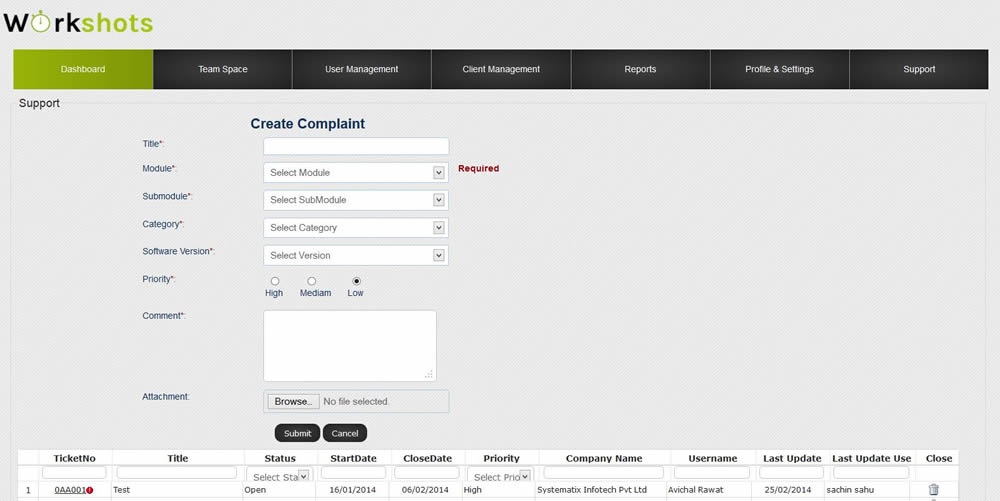The height and width of the screenshot is (501, 1000).
Task: Click the trash icon in ticket row
Action: pyautogui.click(x=933, y=490)
